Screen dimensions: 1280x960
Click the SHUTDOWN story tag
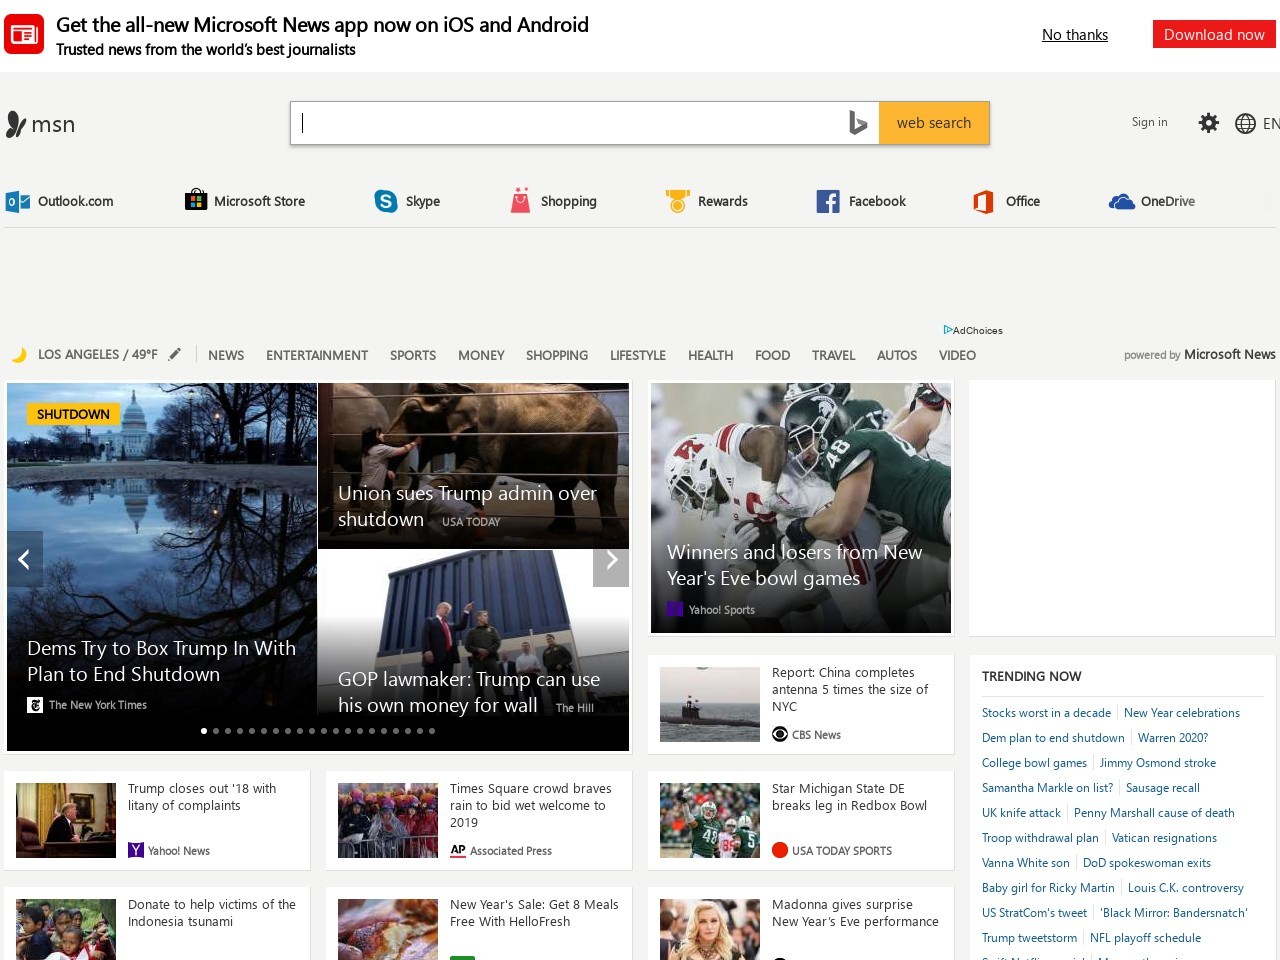73,414
